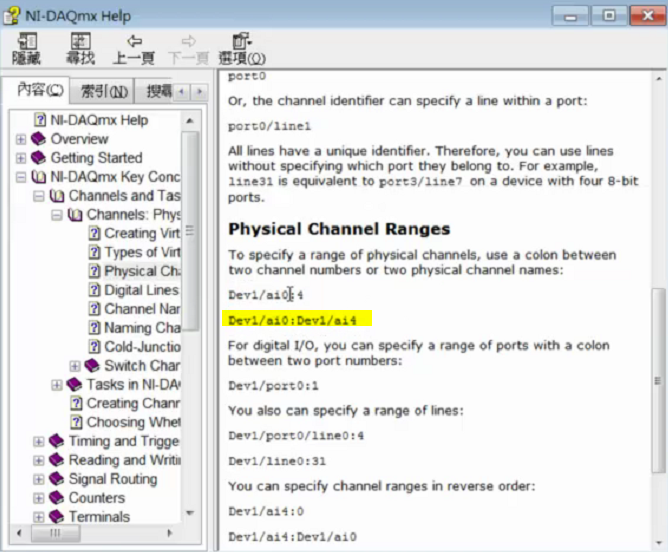This screenshot has width=668, height=552.
Task: Click the Dev1/ai4:Dev1/ai0 example text
Action: [292, 536]
